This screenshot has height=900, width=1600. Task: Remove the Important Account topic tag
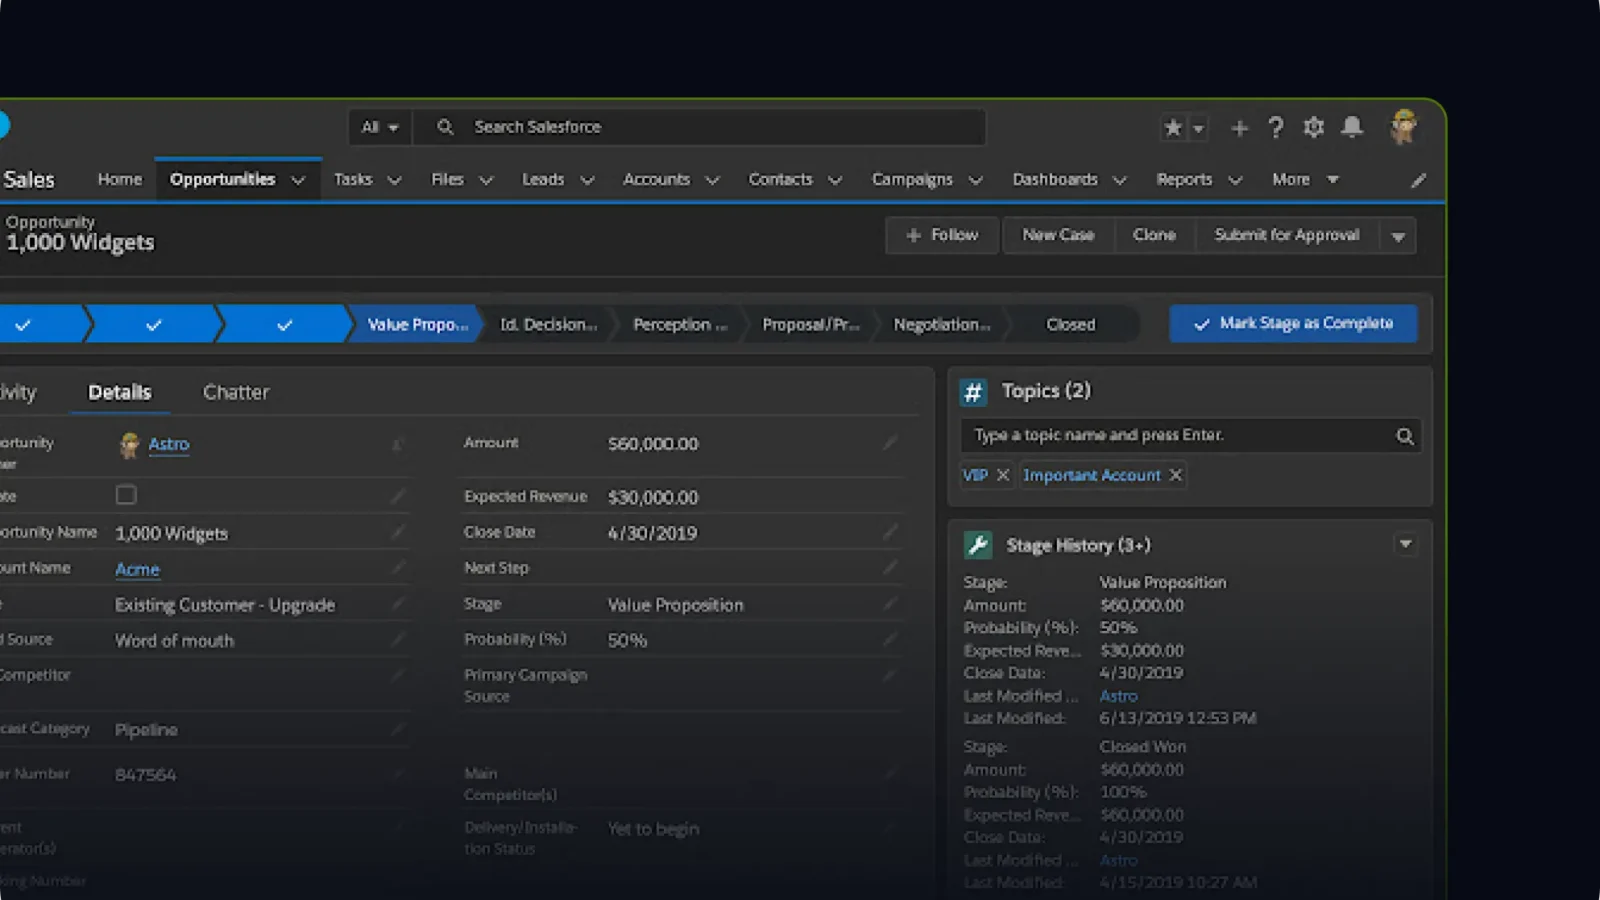(x=1176, y=475)
